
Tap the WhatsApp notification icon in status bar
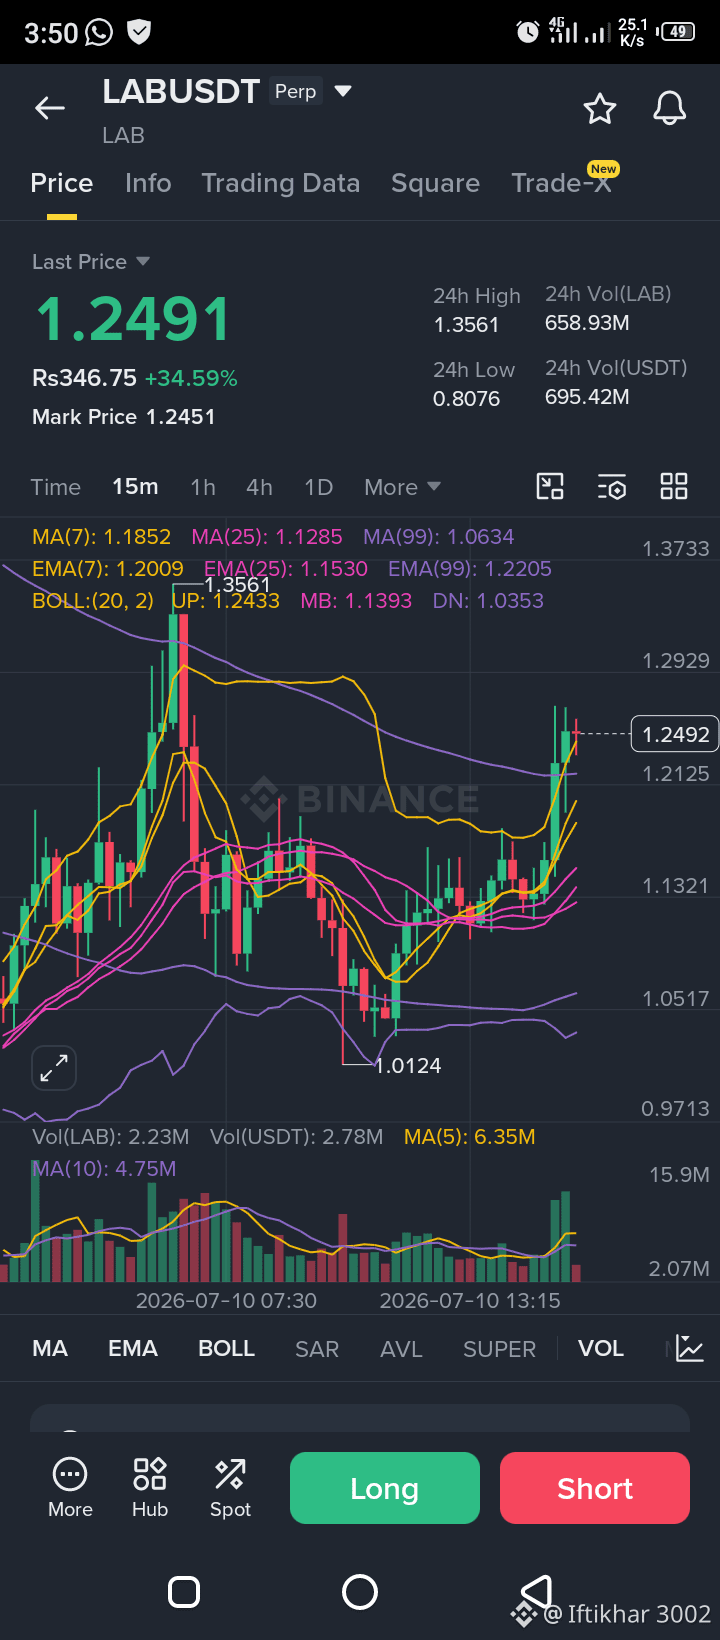pyautogui.click(x=99, y=32)
